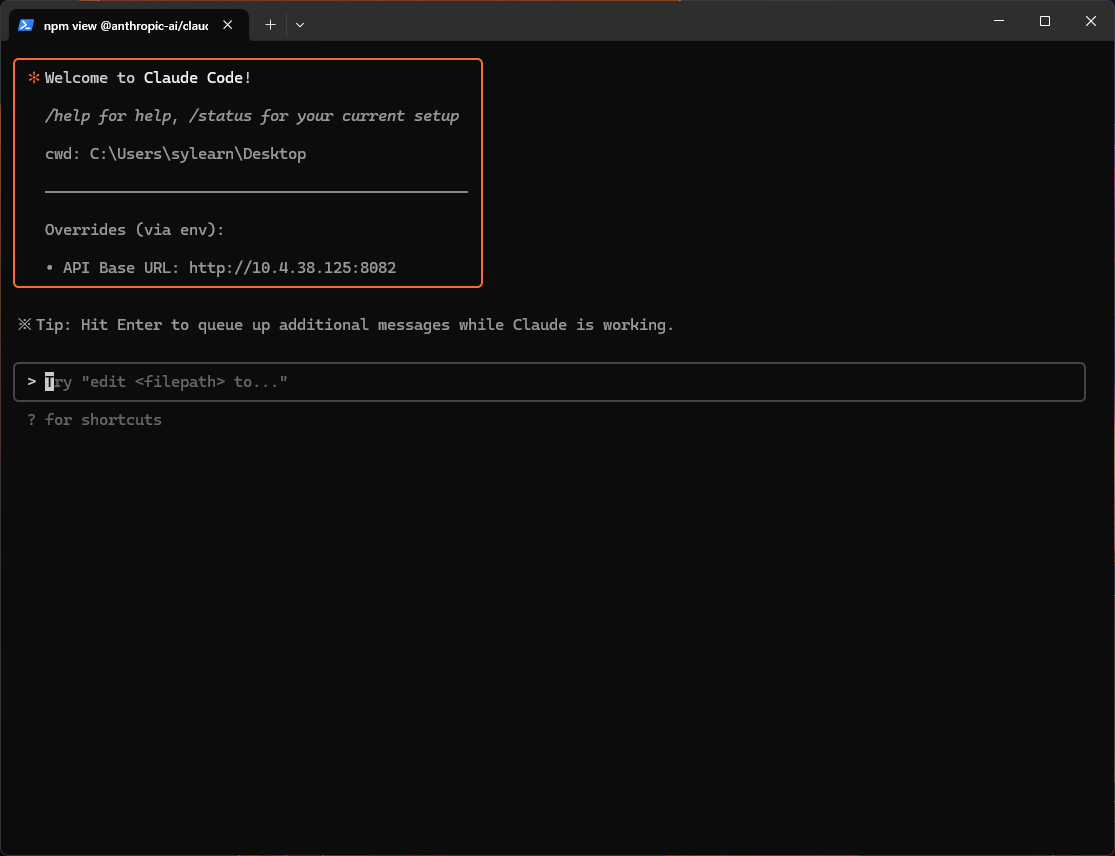The height and width of the screenshot is (856, 1115).
Task: Click the PowerShell icon in the tab
Action: (x=26, y=25)
